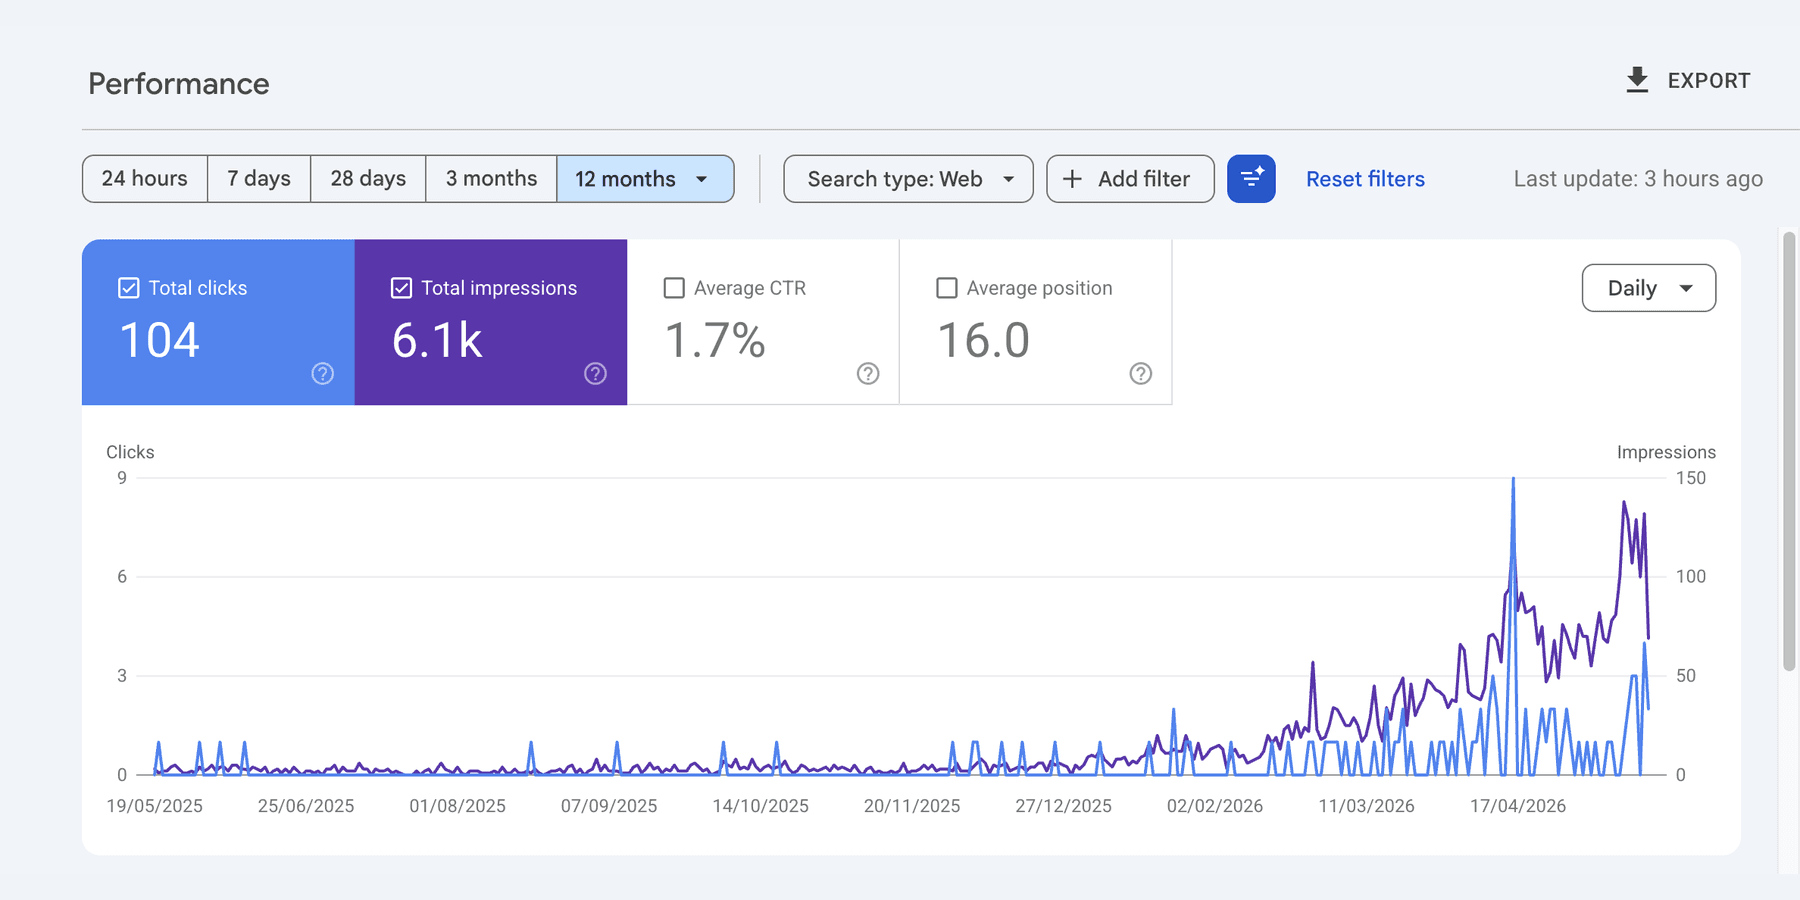Enable the Average CTR checkbox

pyautogui.click(x=674, y=288)
